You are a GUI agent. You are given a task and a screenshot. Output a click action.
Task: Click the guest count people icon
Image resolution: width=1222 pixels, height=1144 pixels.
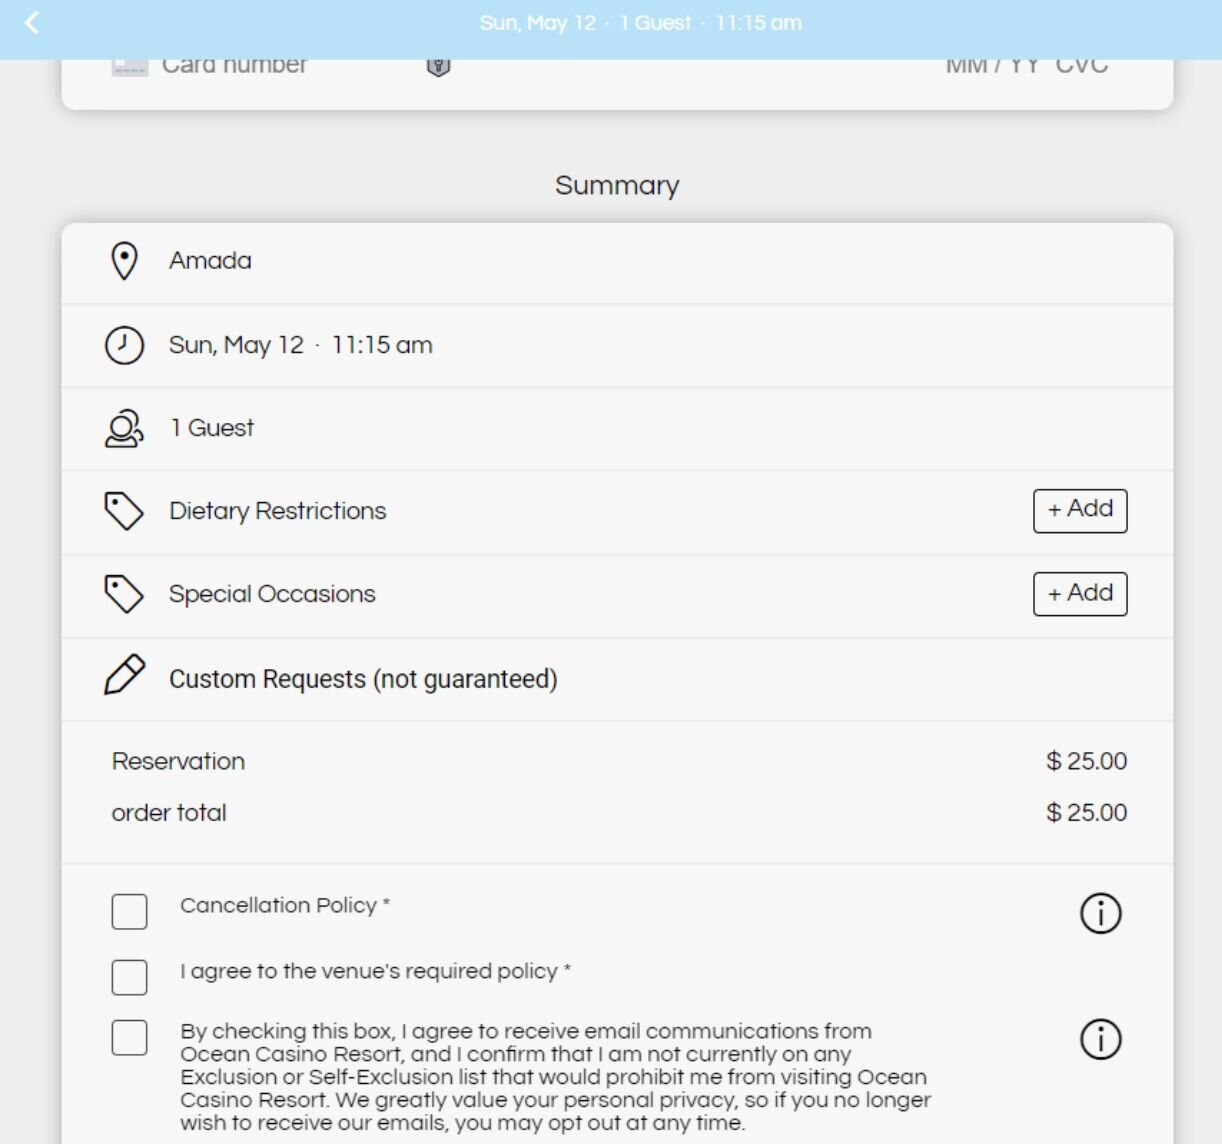[124, 428]
